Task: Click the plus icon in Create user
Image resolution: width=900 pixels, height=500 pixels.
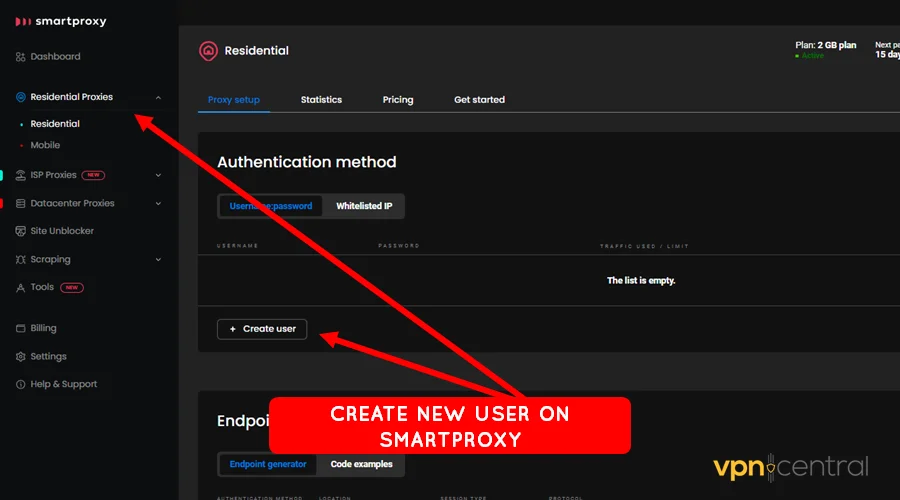Action: 232,329
